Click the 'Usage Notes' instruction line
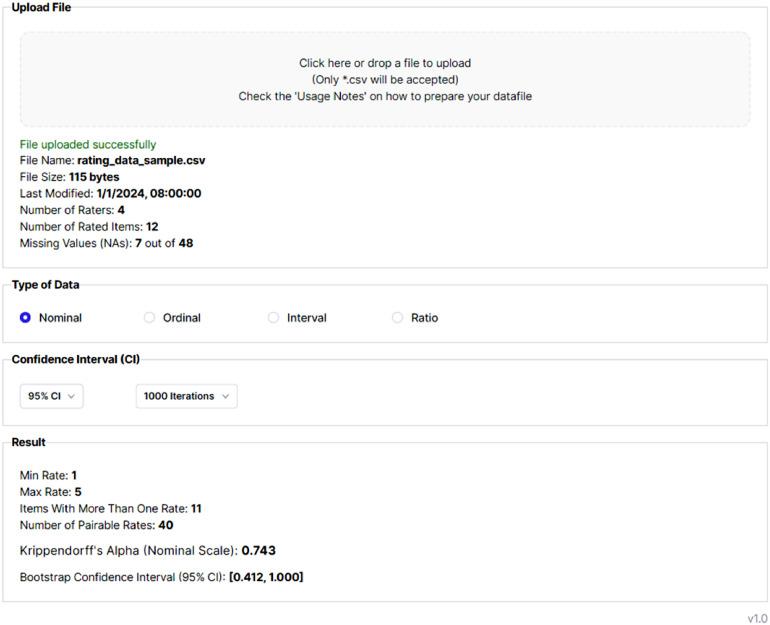The width and height of the screenshot is (770, 625). [x=385, y=97]
